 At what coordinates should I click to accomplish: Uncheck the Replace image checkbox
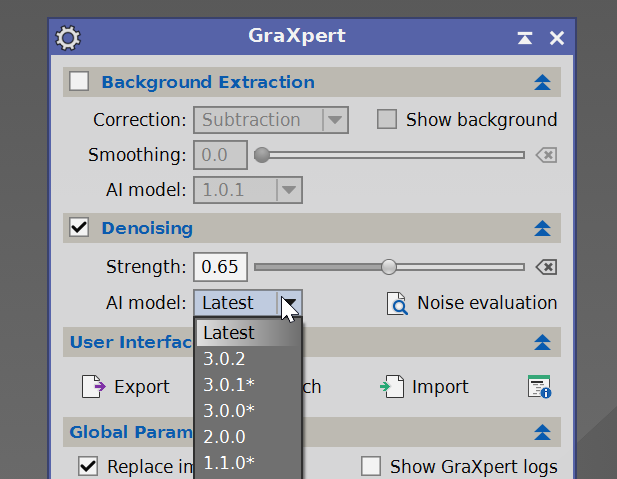coord(87,466)
